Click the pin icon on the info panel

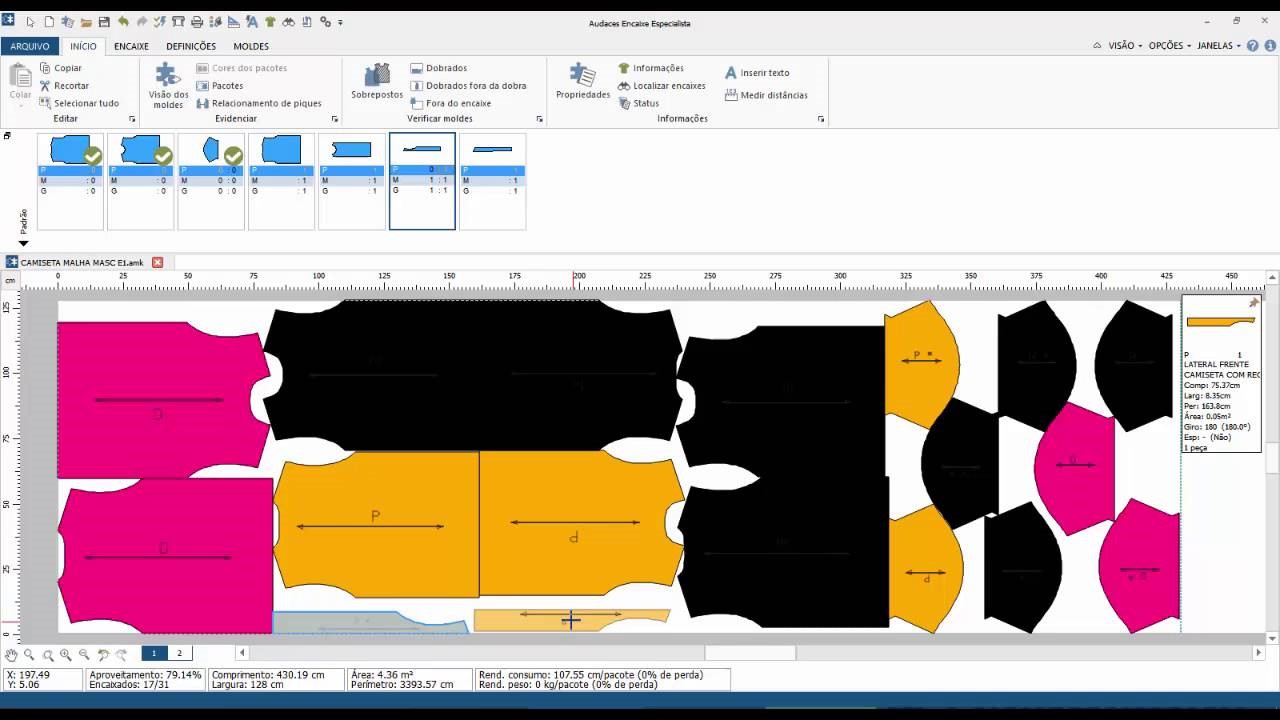[x=1254, y=303]
